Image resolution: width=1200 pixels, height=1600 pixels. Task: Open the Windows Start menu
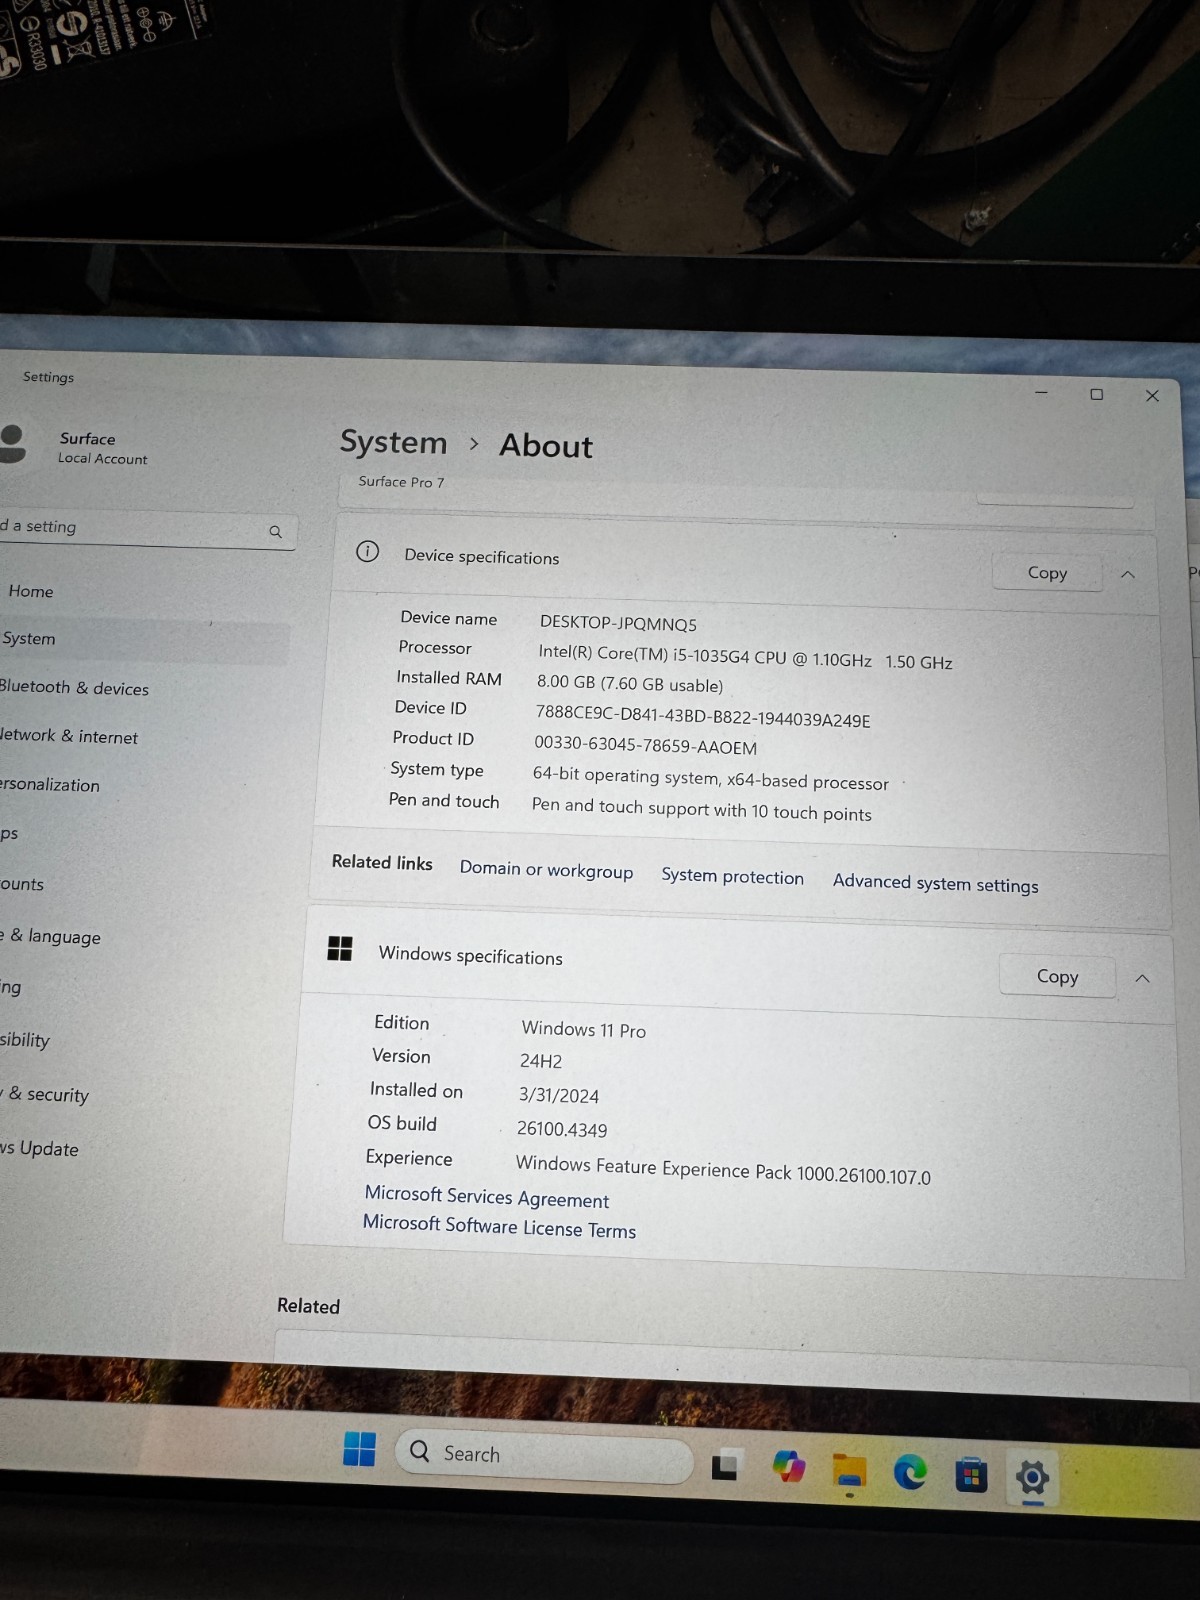pyautogui.click(x=359, y=1449)
